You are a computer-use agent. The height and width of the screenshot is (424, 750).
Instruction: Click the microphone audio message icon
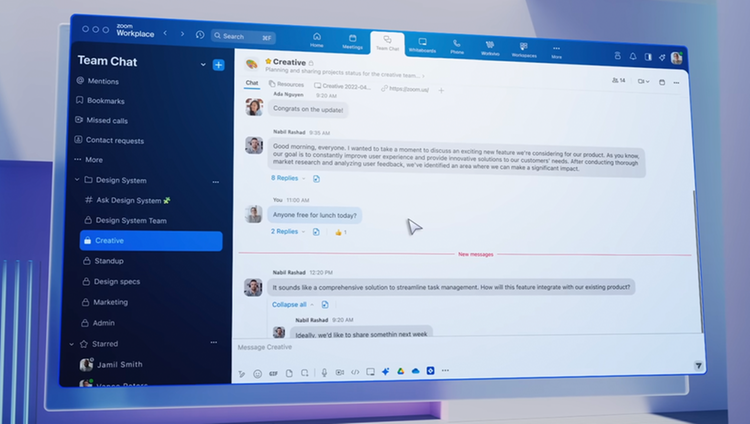click(x=324, y=372)
